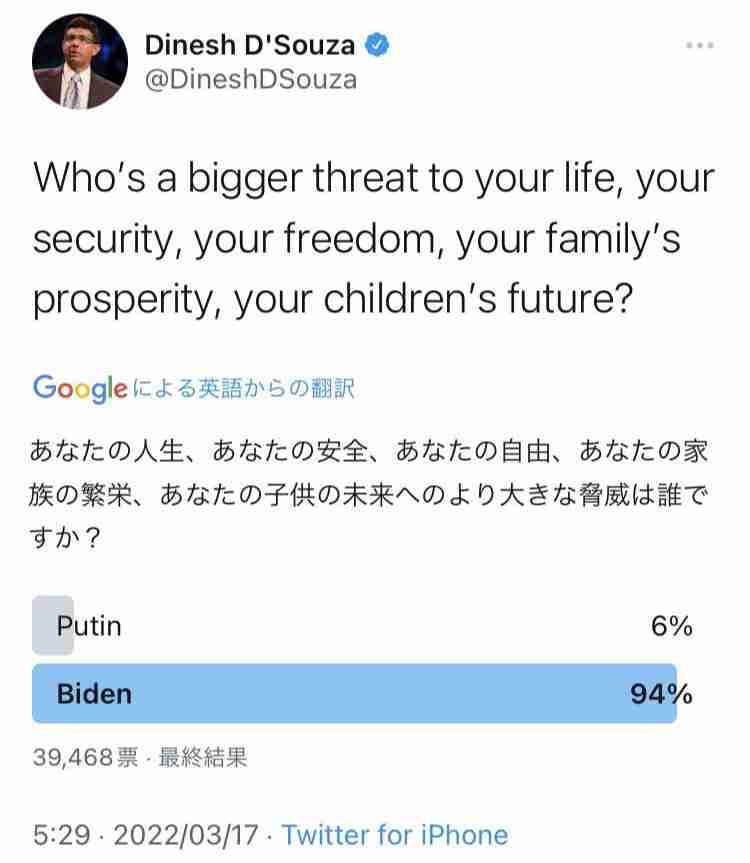Click the 5:29 timestamp
The image size is (750, 863).
[x=61, y=835]
